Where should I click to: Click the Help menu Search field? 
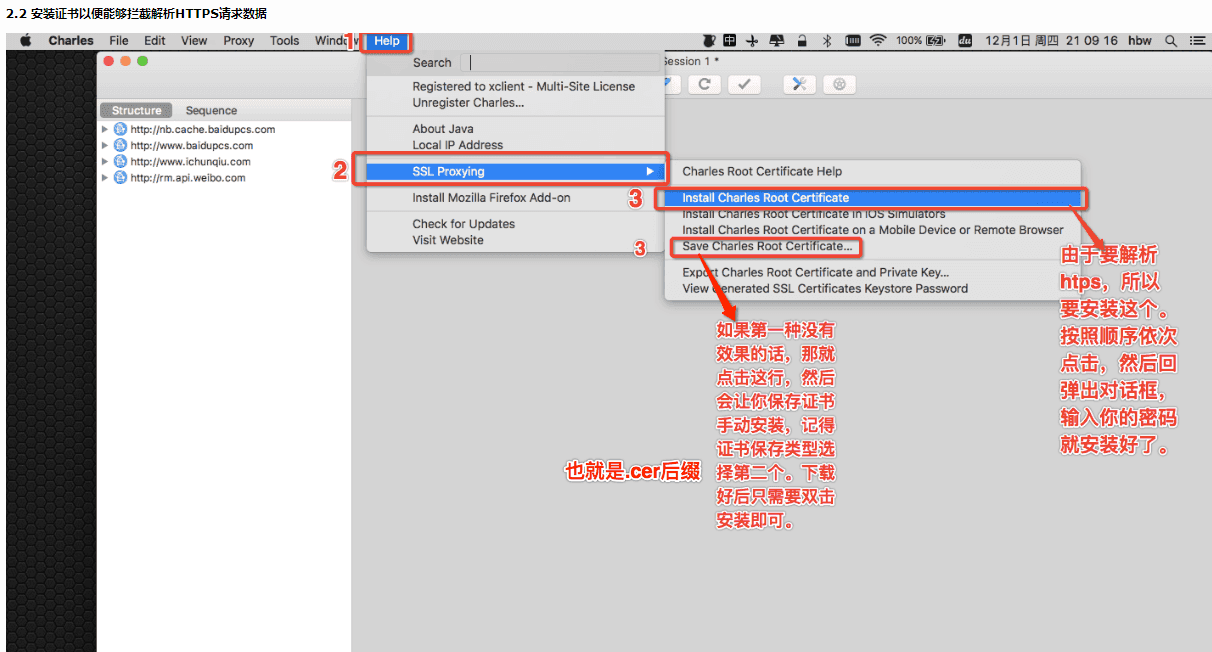click(562, 62)
